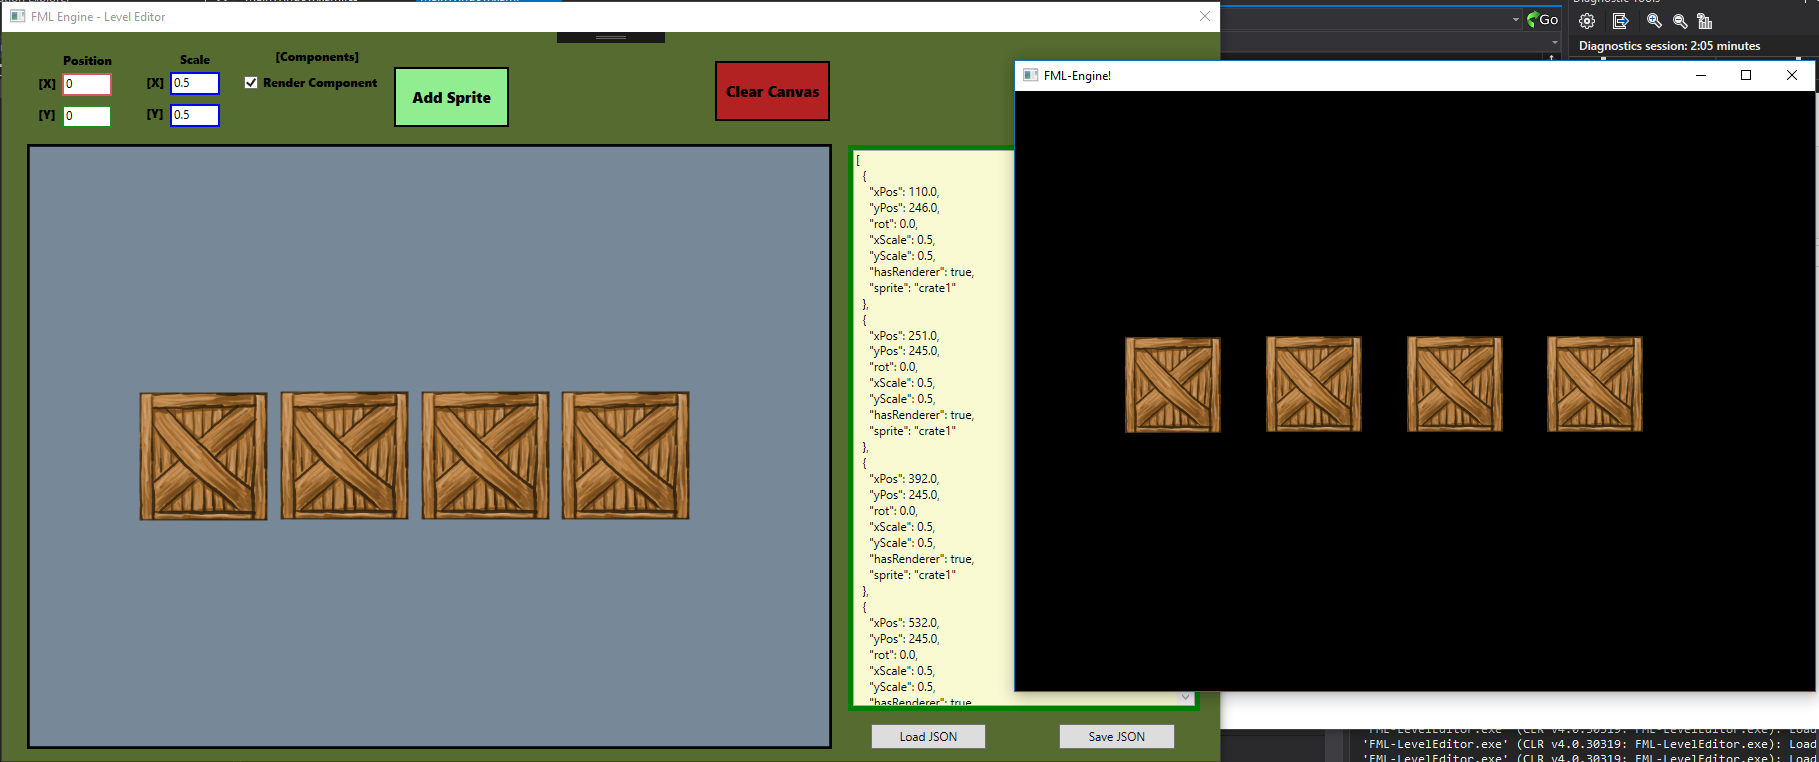
Task: Minimize the FML-Engine! window
Action: pos(1701,75)
